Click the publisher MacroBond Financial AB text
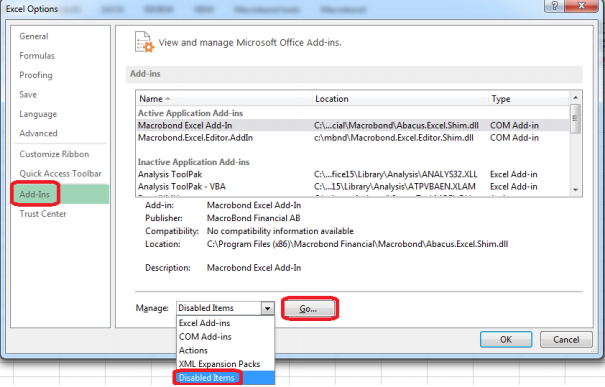The image size is (605, 387). pos(253,218)
